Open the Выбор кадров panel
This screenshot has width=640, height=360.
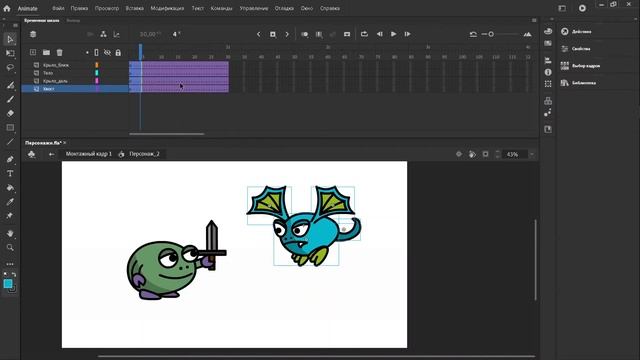[x=586, y=66]
